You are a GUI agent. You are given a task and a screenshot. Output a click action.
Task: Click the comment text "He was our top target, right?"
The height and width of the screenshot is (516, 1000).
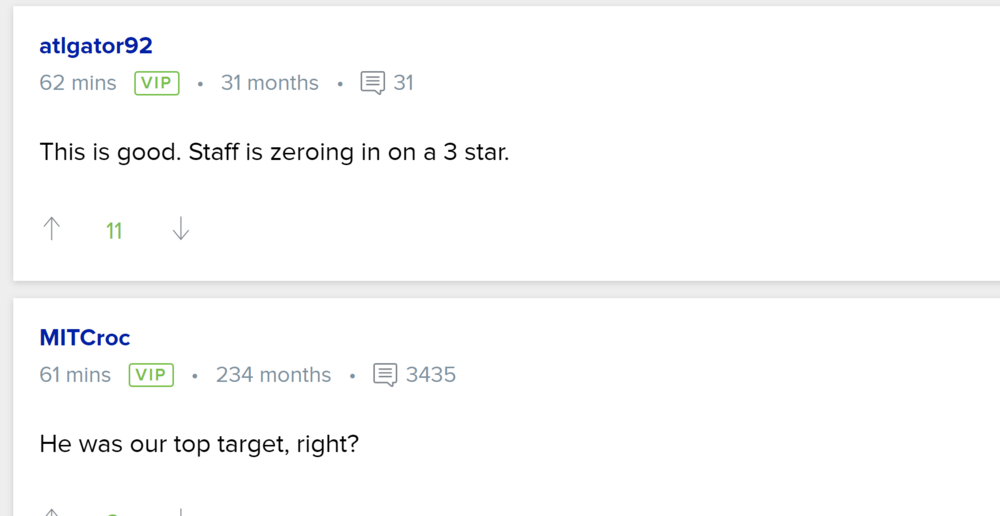click(x=199, y=443)
